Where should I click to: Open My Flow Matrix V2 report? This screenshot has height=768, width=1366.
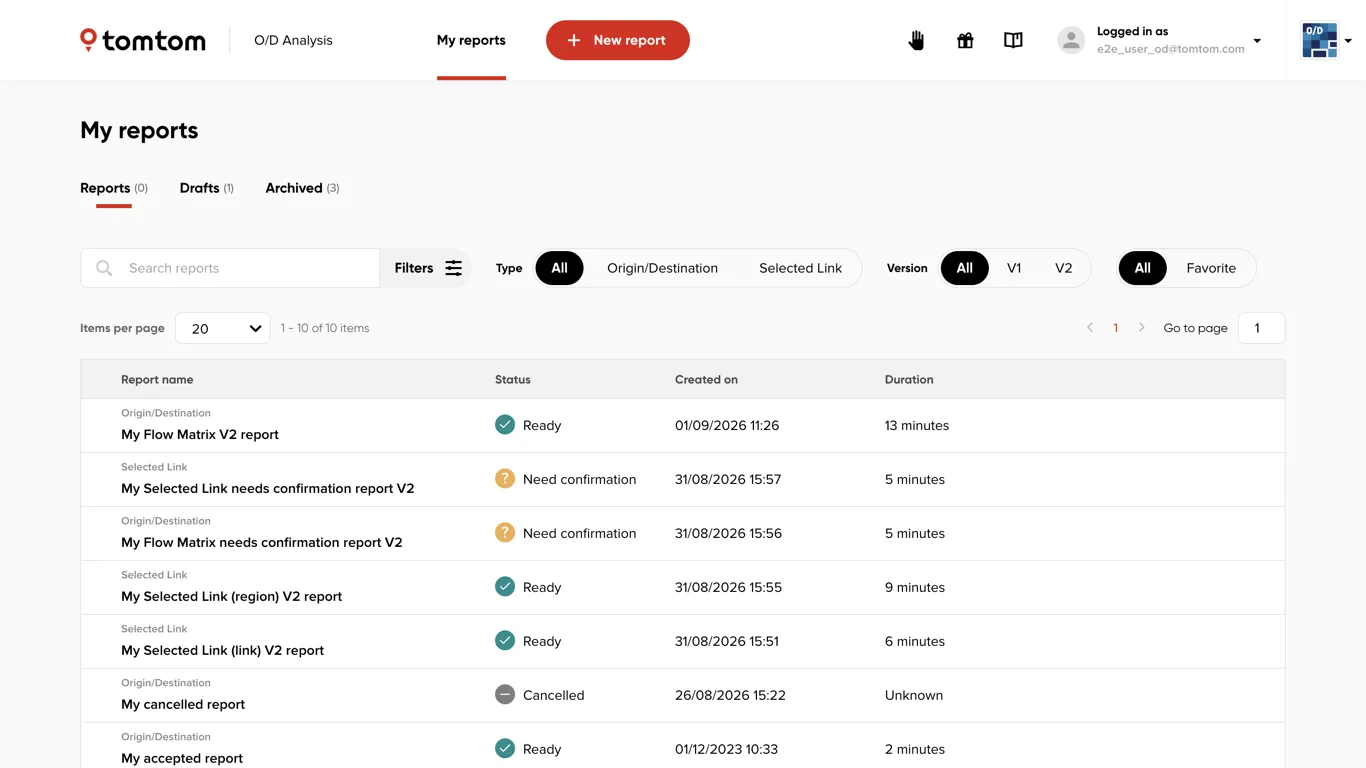tap(200, 435)
